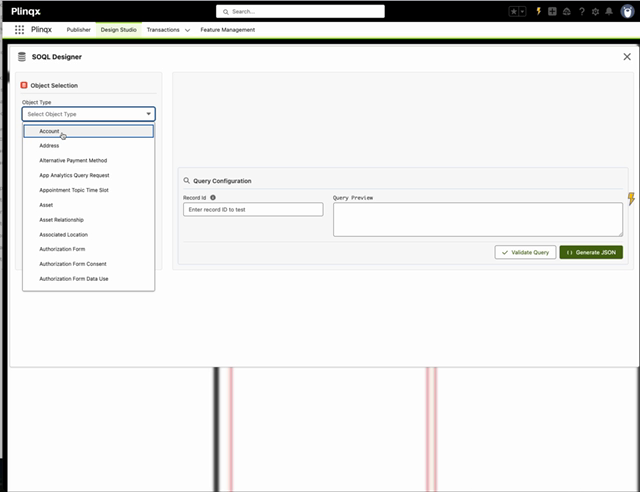Open the favorites list dropdown arrow
The height and width of the screenshot is (492, 640).
tap(522, 11)
